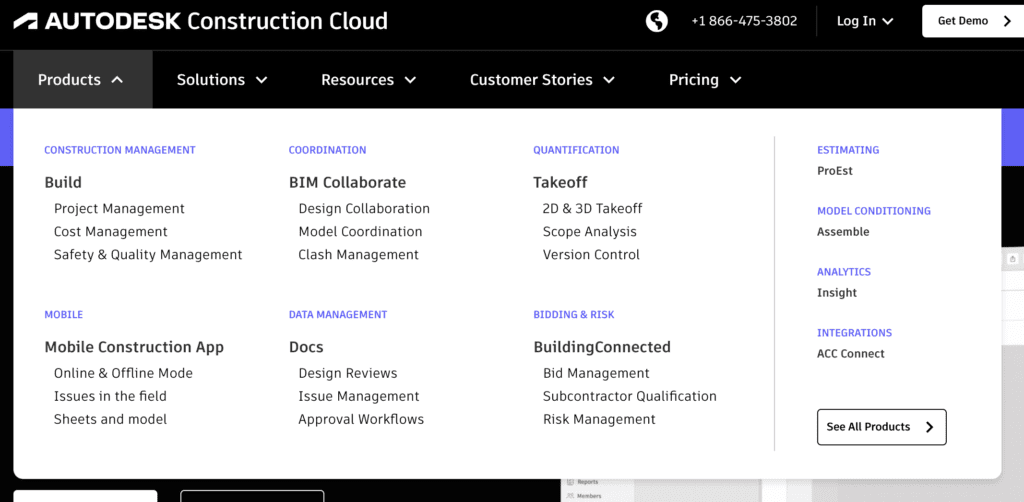
Task: Click the Autodesk Construction Cloud logo
Action: [x=201, y=21]
